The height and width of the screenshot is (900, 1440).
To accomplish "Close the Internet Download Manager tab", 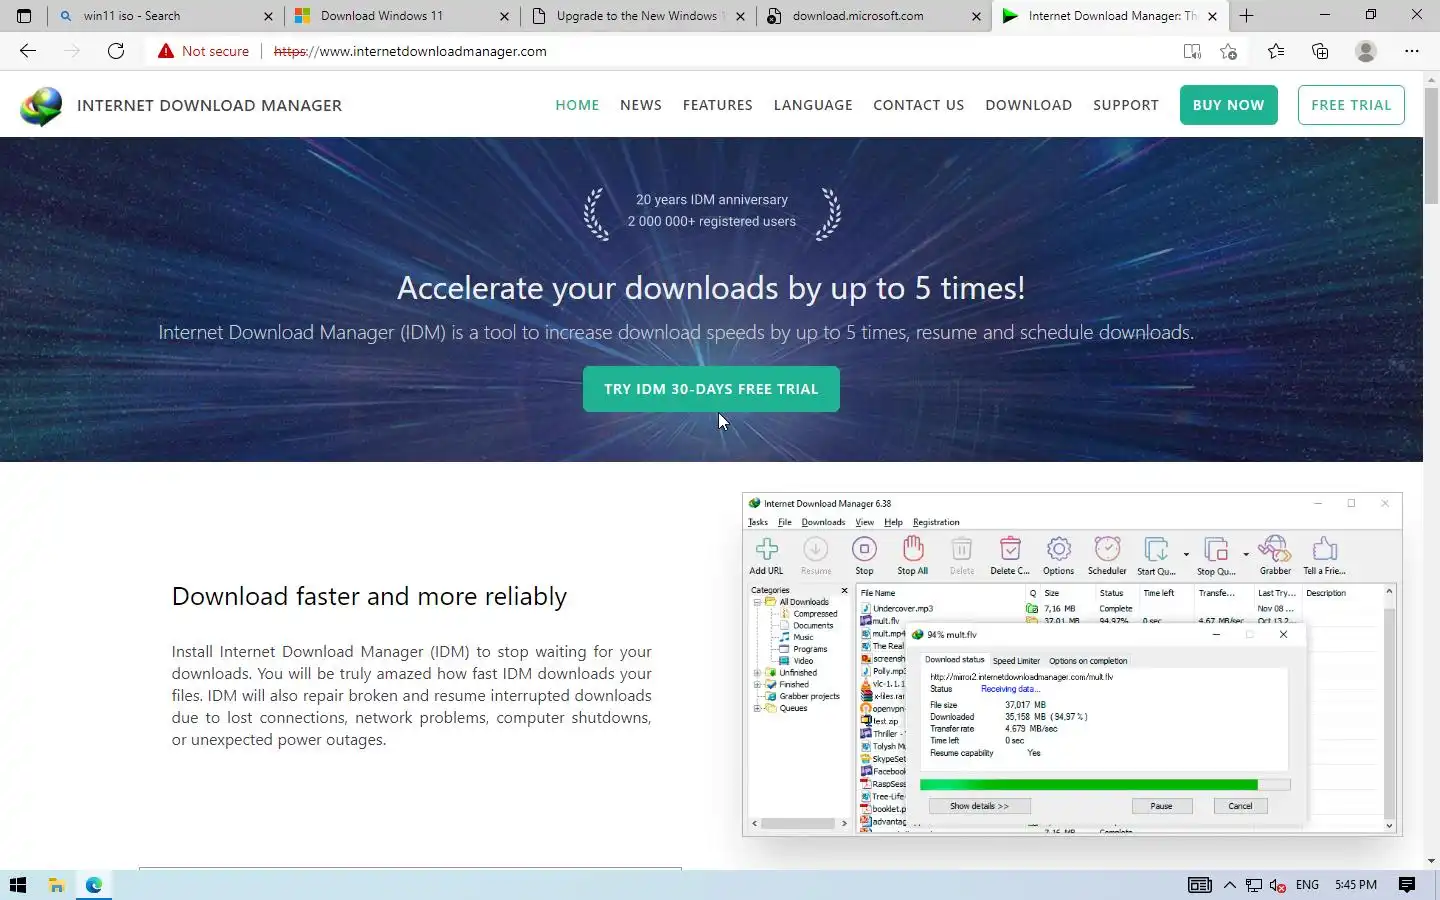I will (x=1212, y=16).
